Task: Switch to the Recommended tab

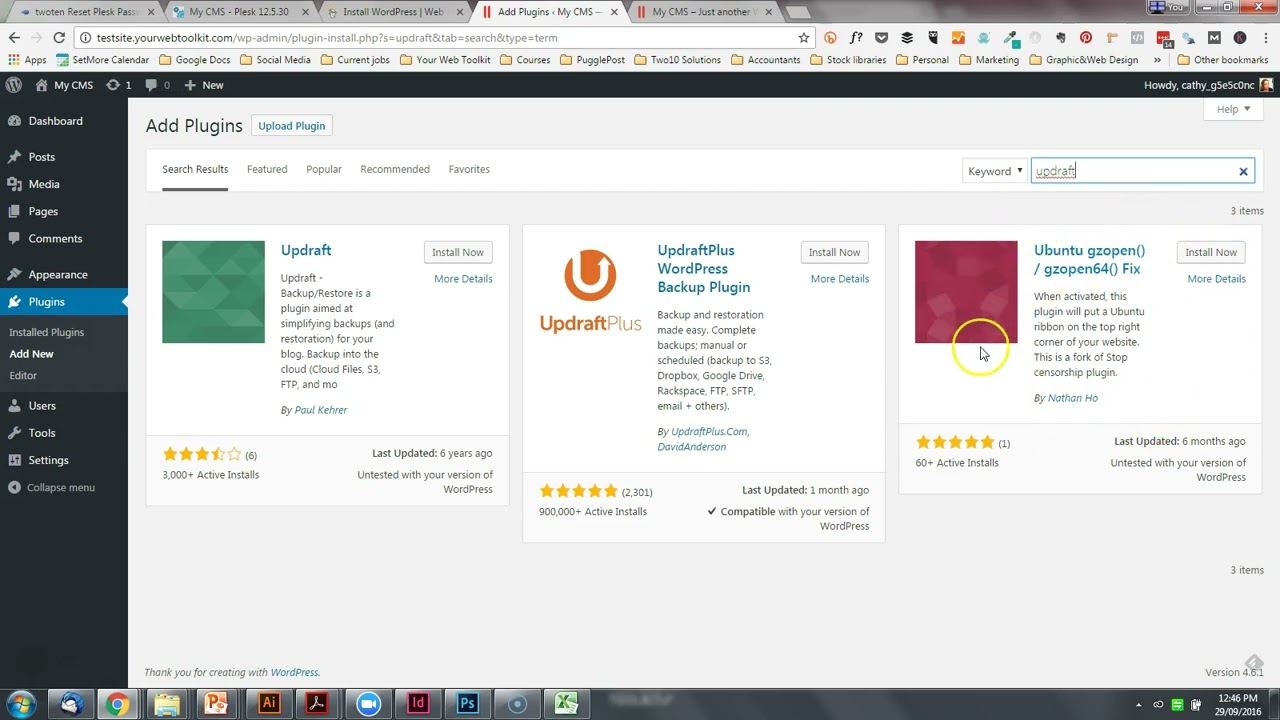Action: click(395, 169)
